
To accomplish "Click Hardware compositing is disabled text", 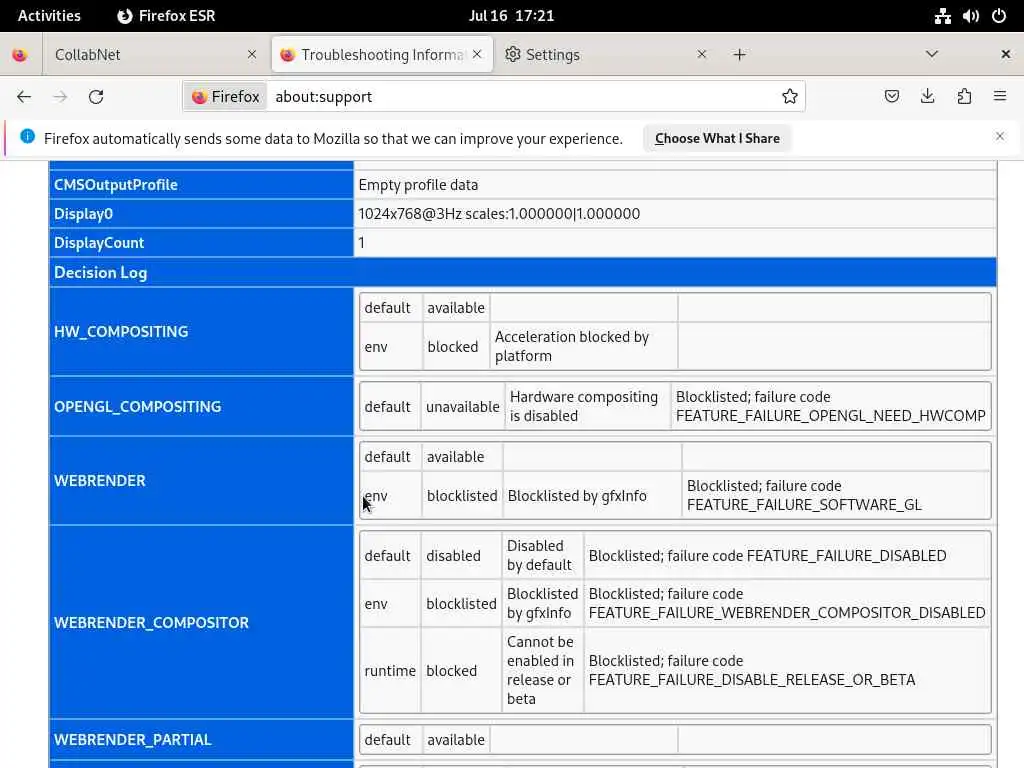I will tap(584, 406).
